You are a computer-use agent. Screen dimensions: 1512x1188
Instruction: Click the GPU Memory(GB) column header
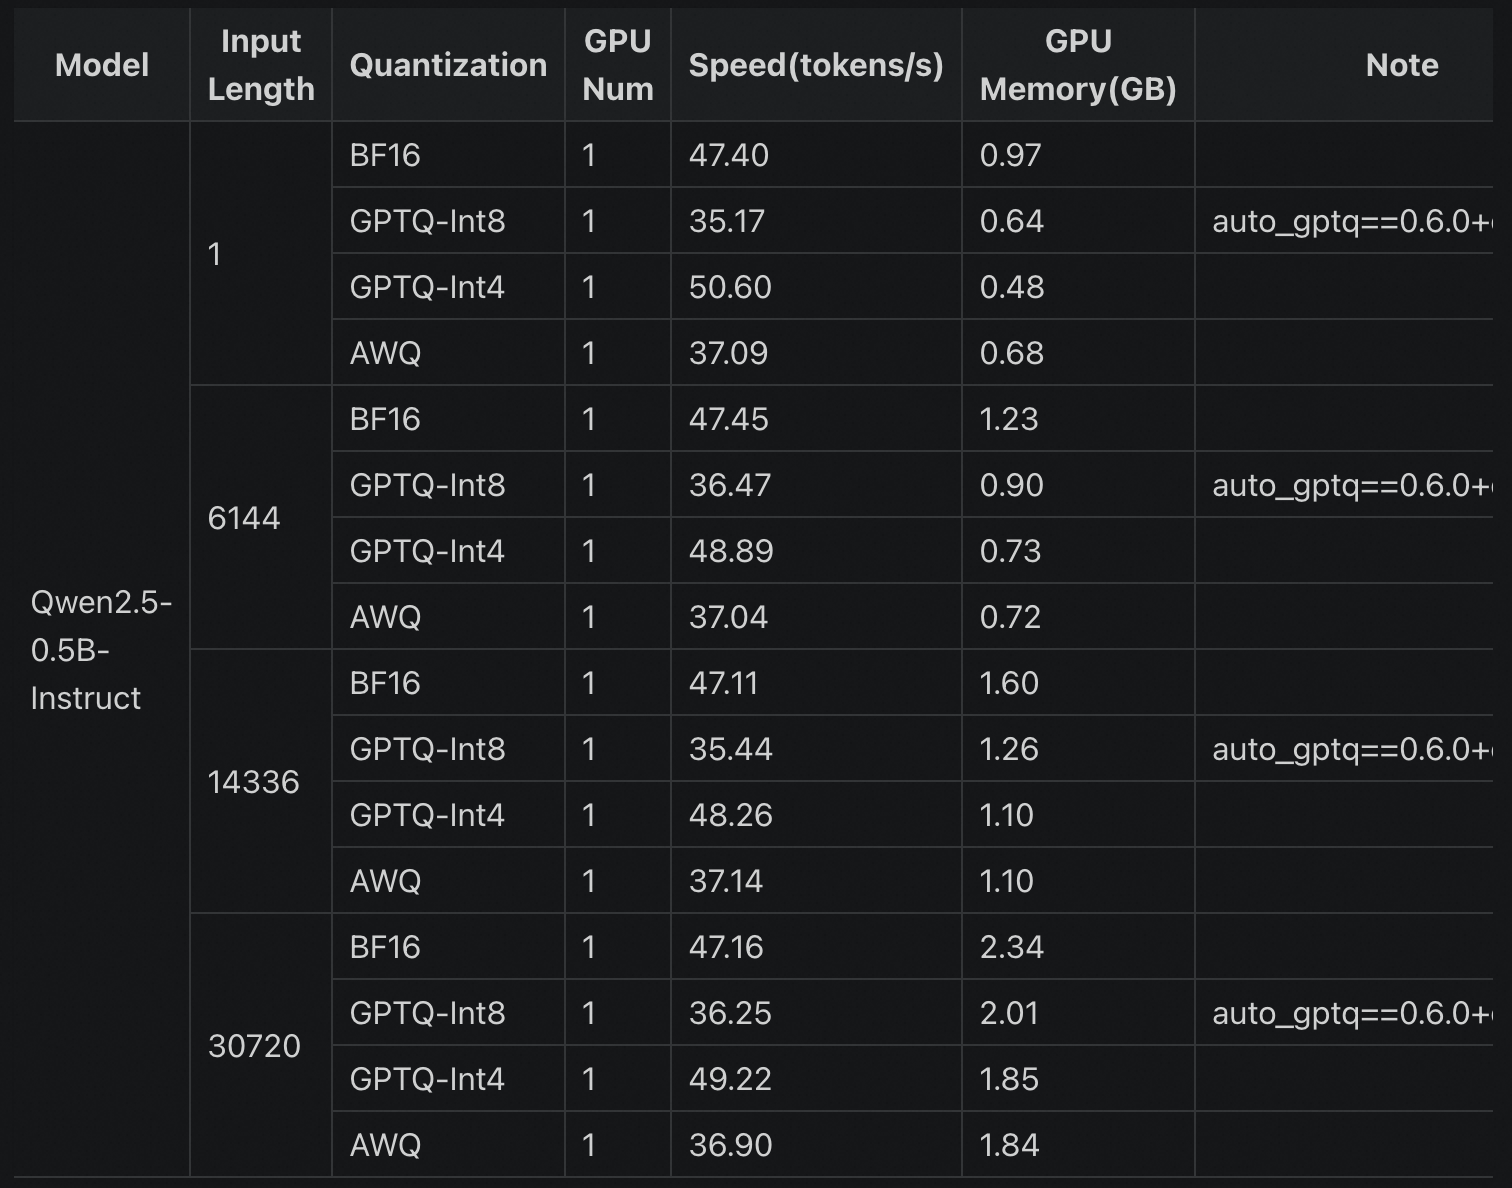[1078, 65]
